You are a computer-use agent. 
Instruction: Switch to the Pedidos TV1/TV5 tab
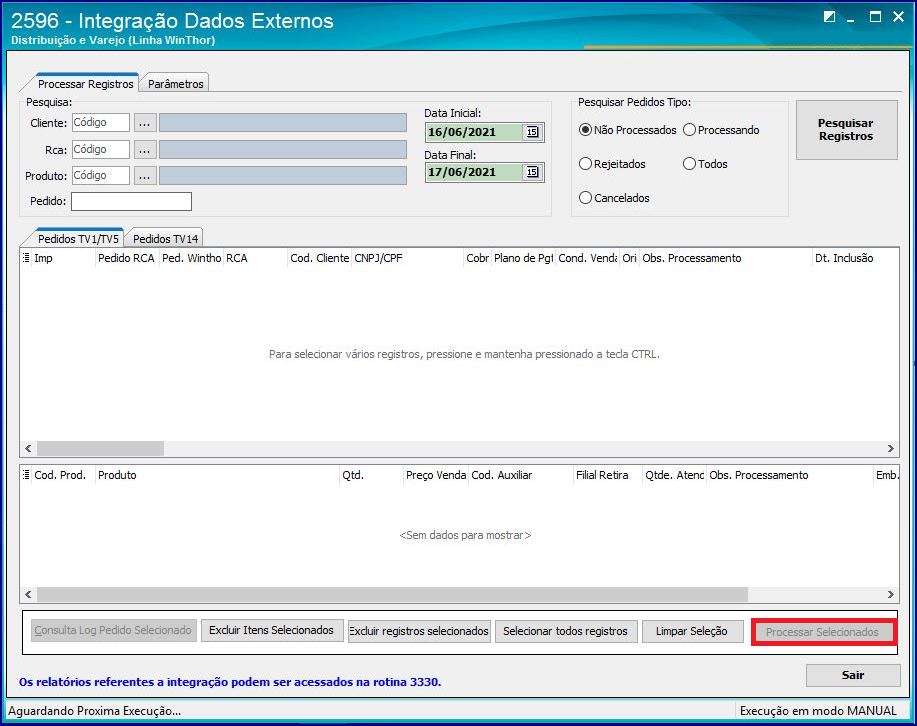[78, 238]
